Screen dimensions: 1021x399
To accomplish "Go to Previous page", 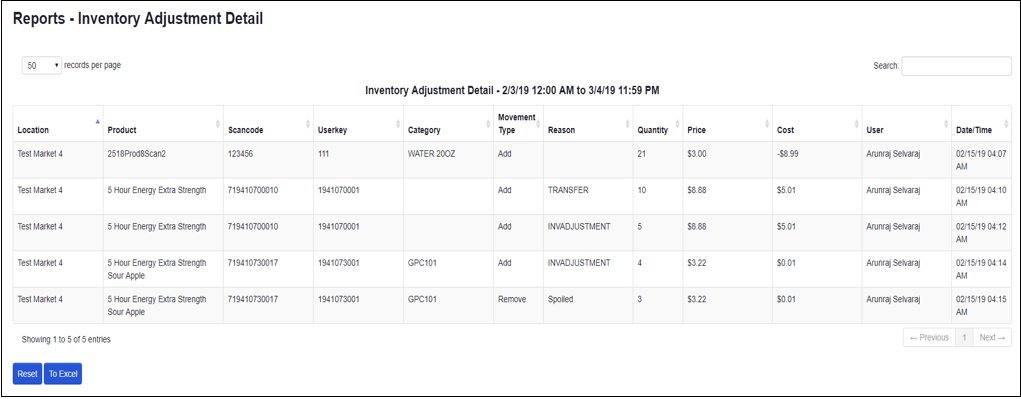I will [x=929, y=338].
